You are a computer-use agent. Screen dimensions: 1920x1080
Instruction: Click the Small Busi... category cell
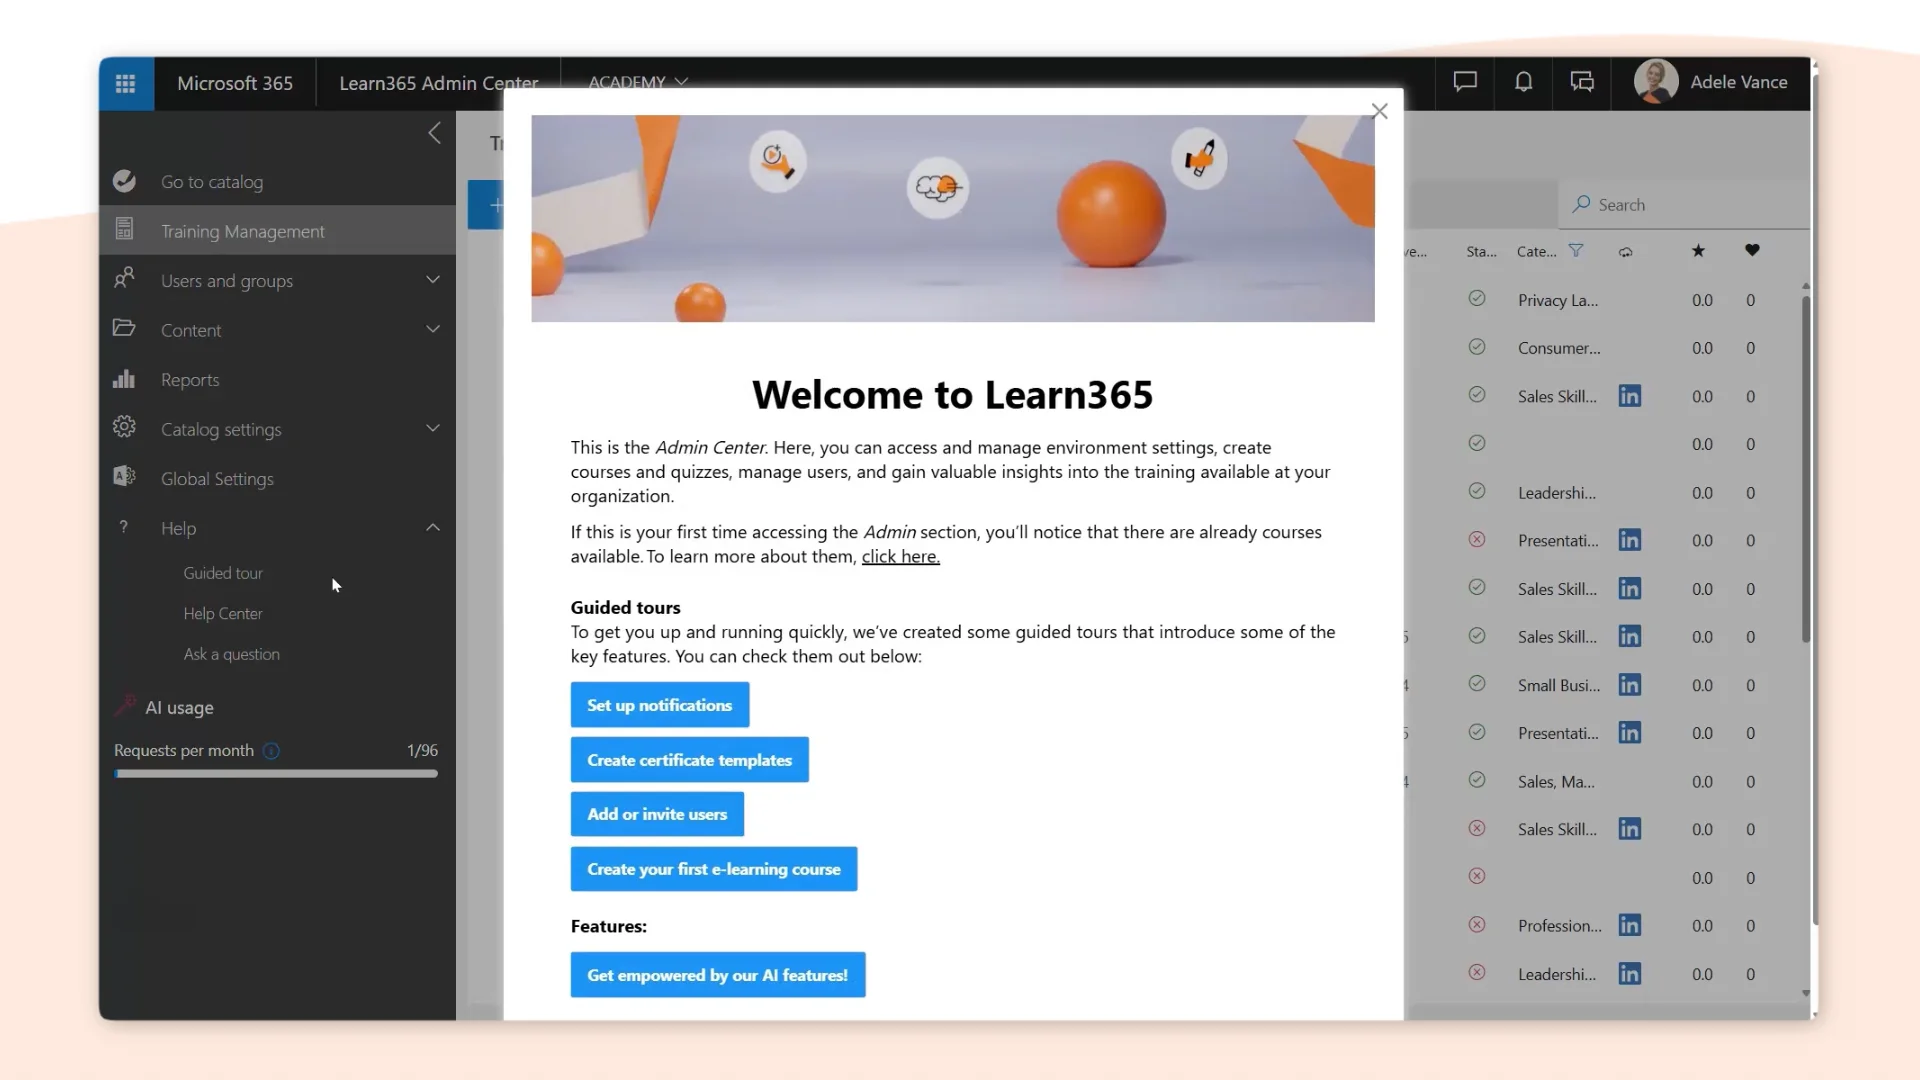click(x=1559, y=685)
